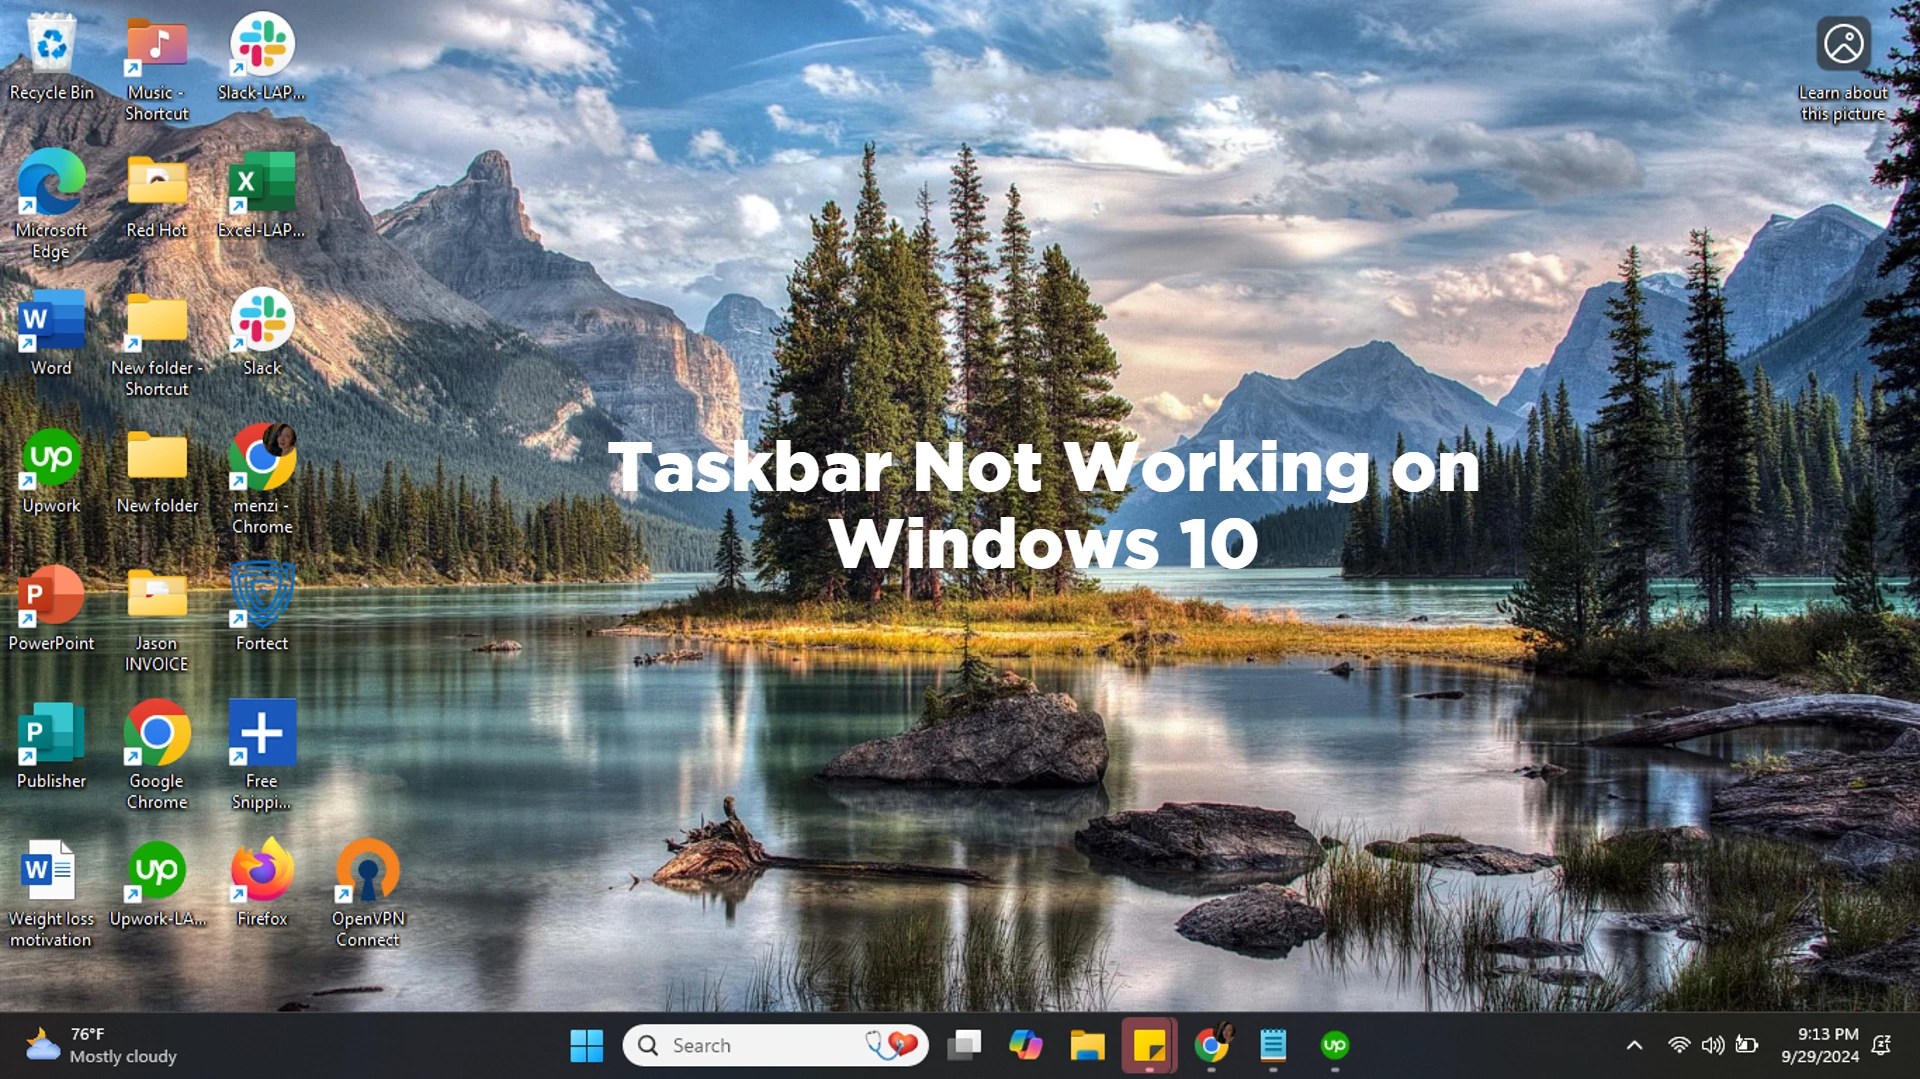
Task: Adjust the speaker volume
Action: coord(1711,1044)
